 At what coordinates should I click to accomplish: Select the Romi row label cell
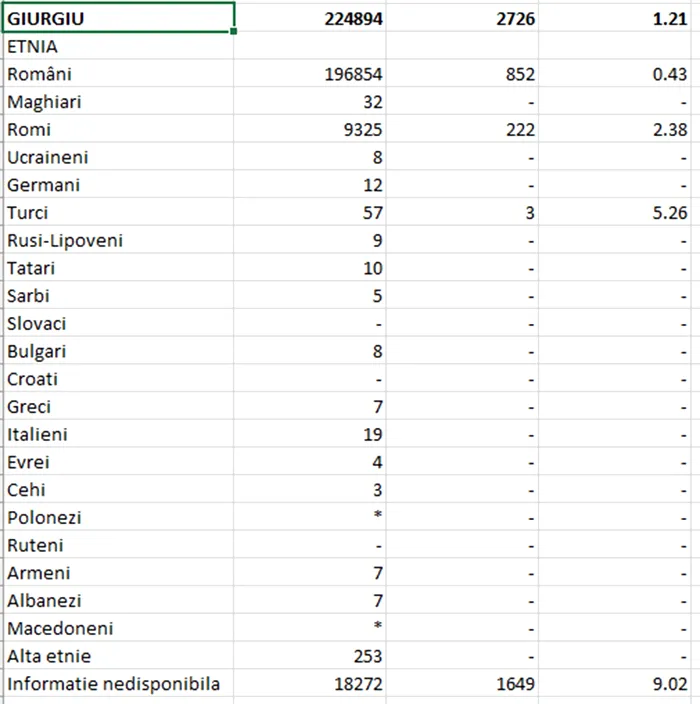[x=118, y=130]
